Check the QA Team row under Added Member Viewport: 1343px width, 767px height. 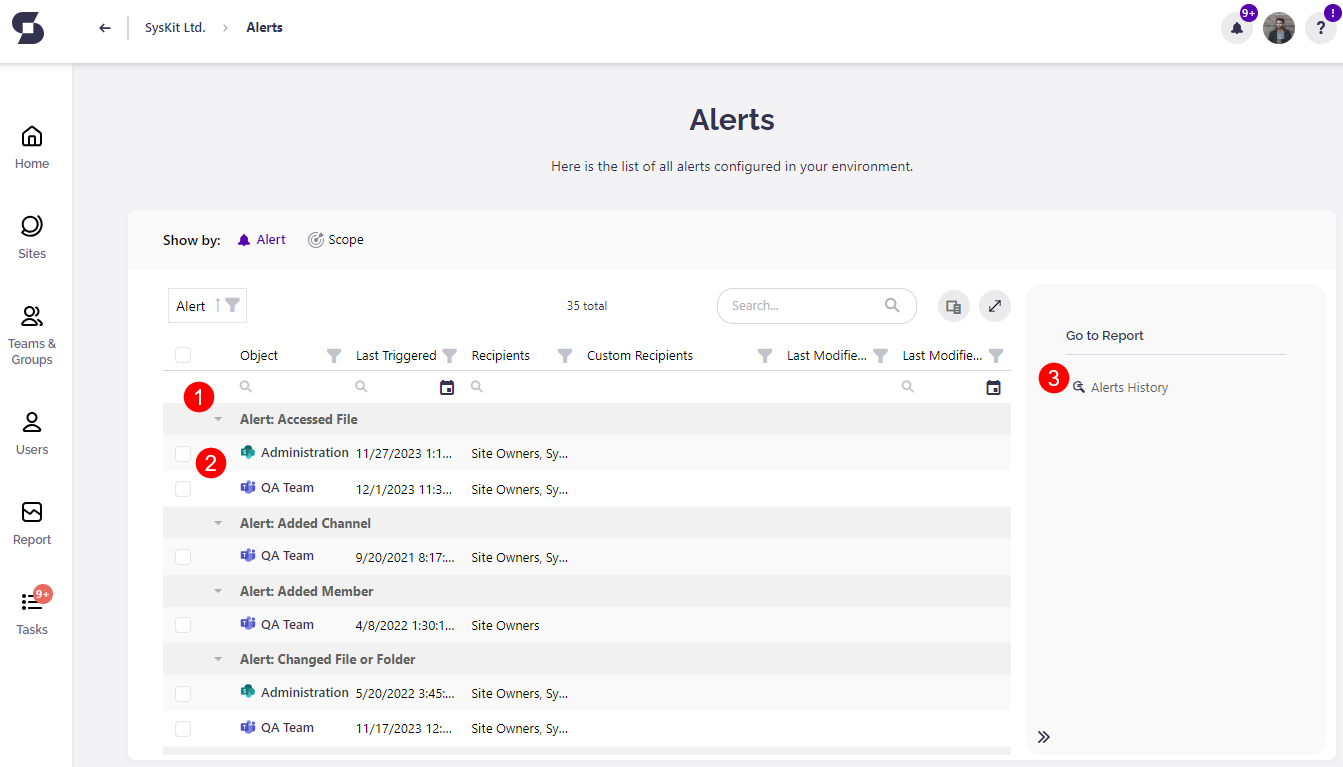[183, 625]
